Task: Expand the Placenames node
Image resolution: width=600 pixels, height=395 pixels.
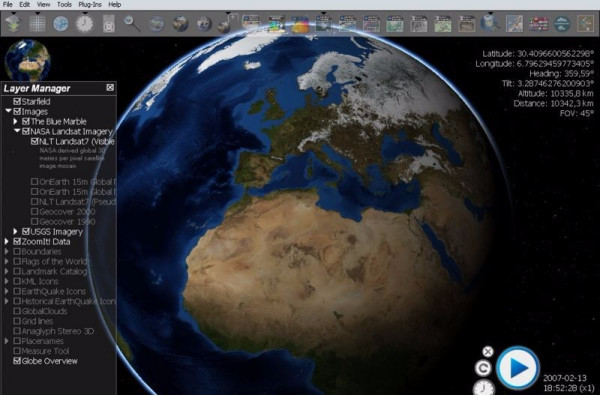Action: pyautogui.click(x=7, y=341)
